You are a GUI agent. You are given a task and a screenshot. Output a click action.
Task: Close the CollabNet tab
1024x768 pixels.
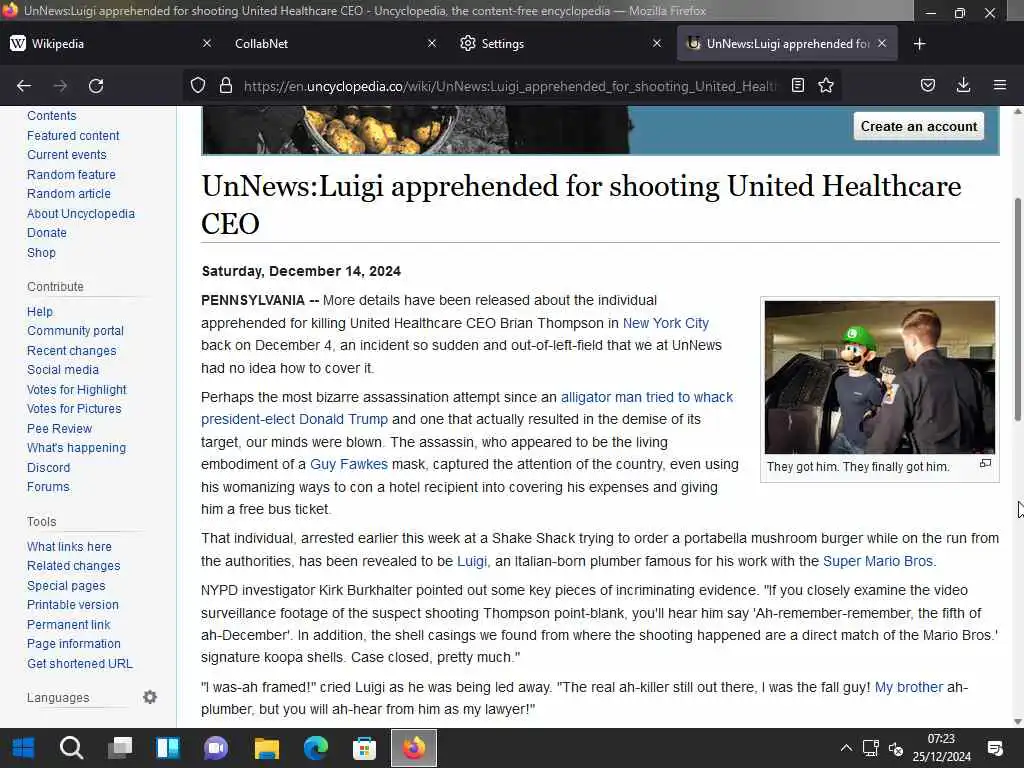[432, 43]
